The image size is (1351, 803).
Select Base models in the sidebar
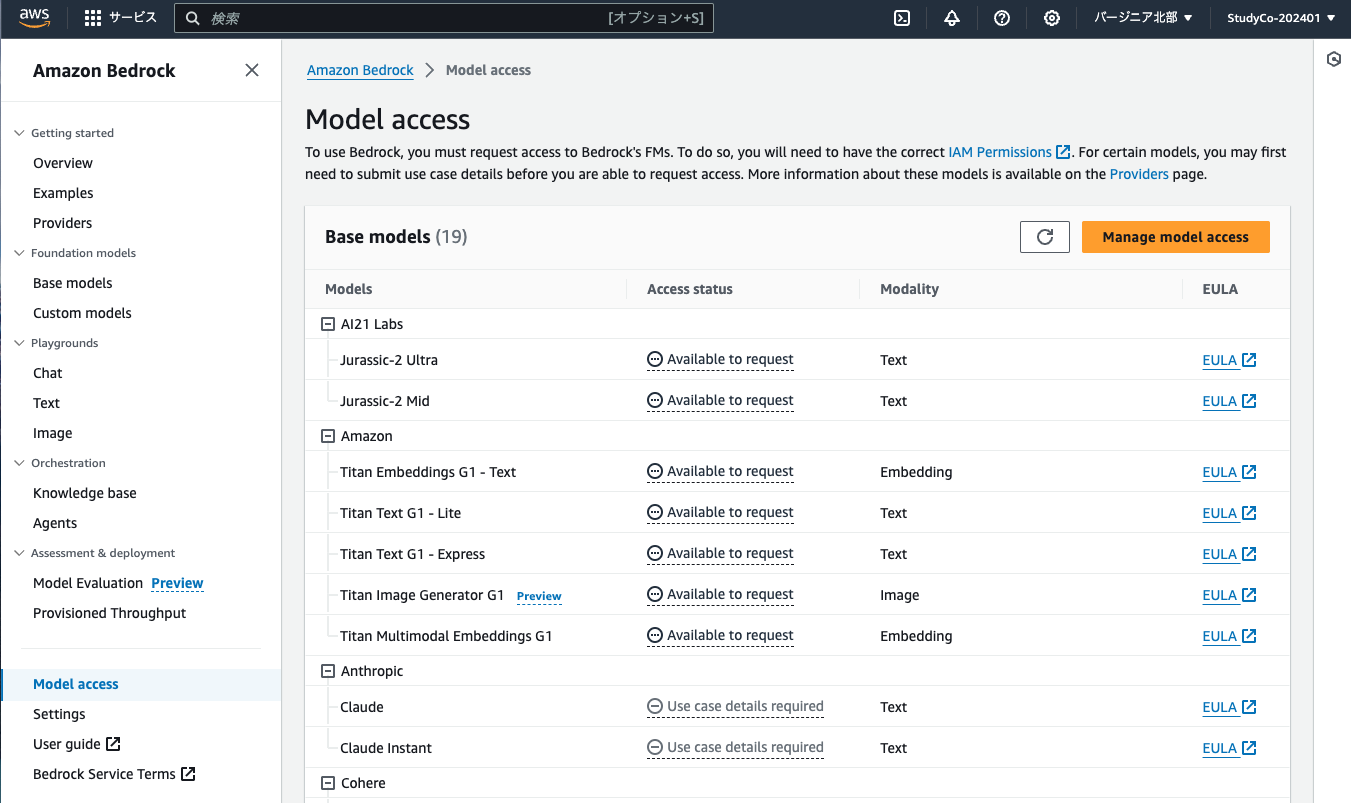pyautogui.click(x=73, y=282)
